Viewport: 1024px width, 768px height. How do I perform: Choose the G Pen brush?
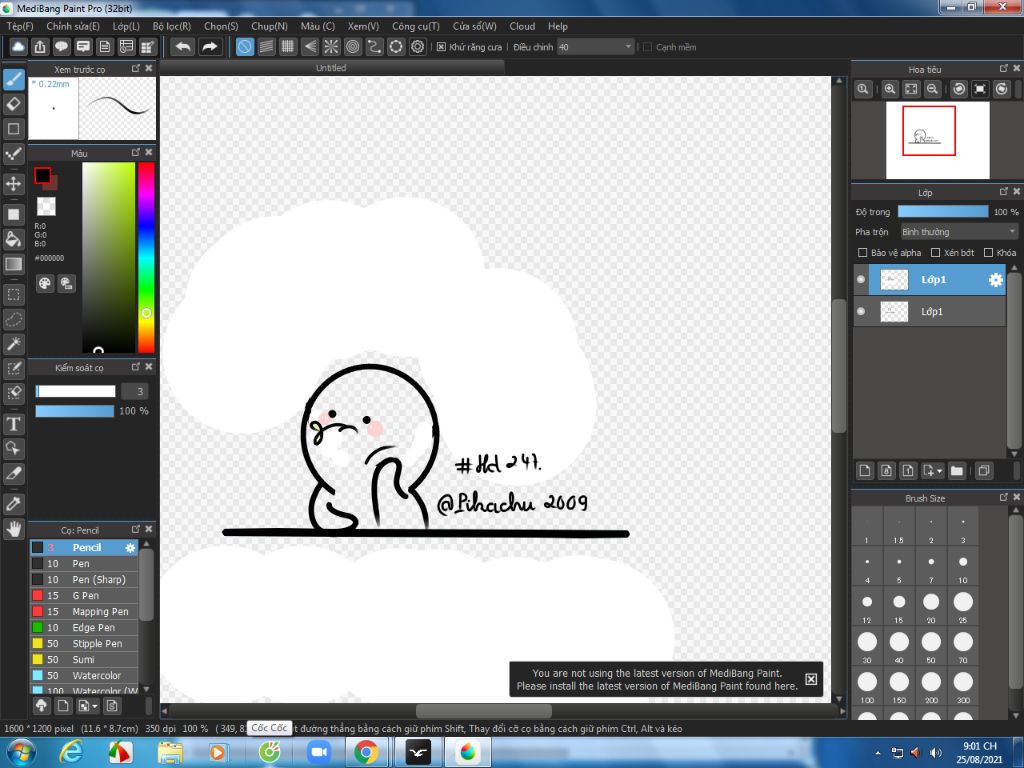pos(84,596)
